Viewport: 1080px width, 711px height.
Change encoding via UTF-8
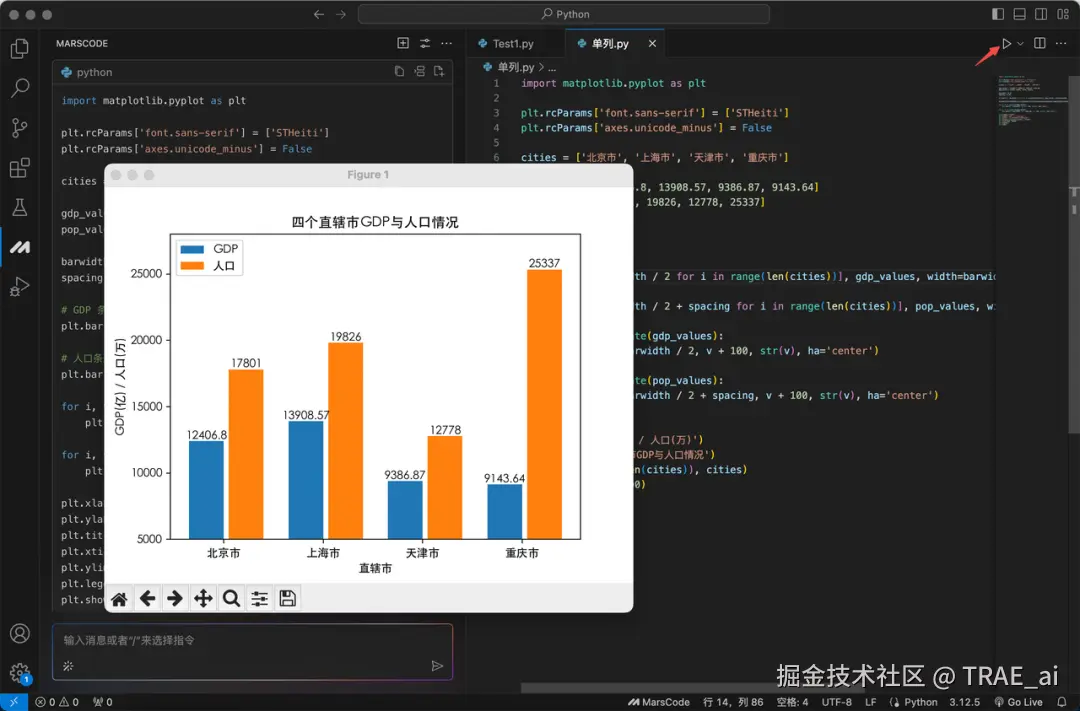[837, 702]
